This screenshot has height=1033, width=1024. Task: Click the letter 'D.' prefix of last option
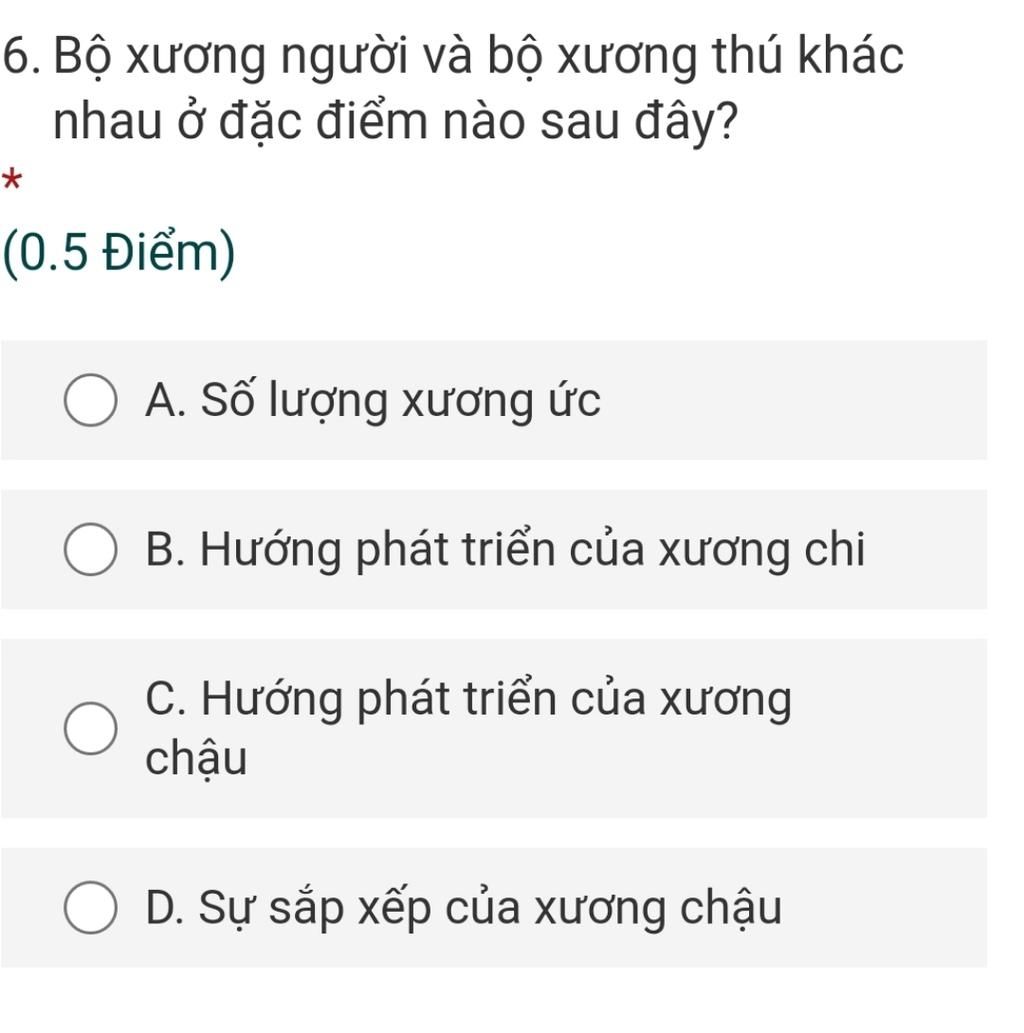pos(167,908)
